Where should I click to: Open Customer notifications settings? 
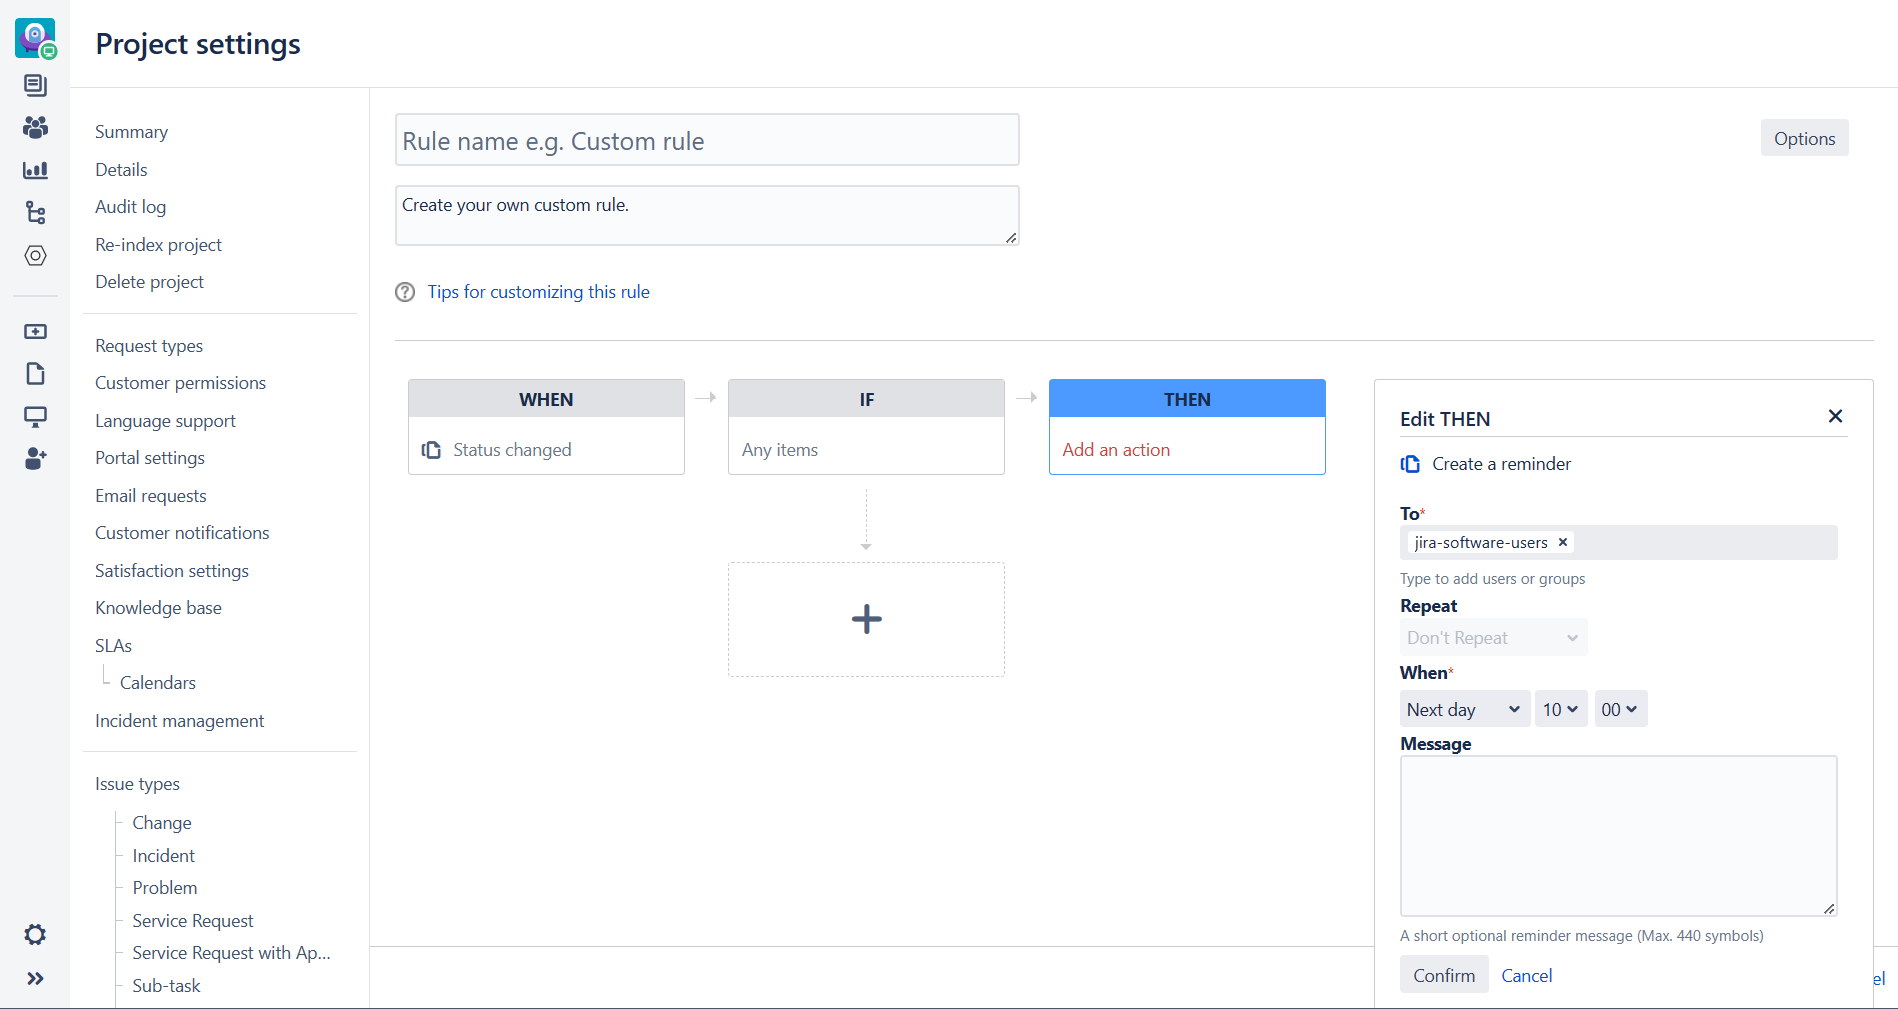click(182, 533)
